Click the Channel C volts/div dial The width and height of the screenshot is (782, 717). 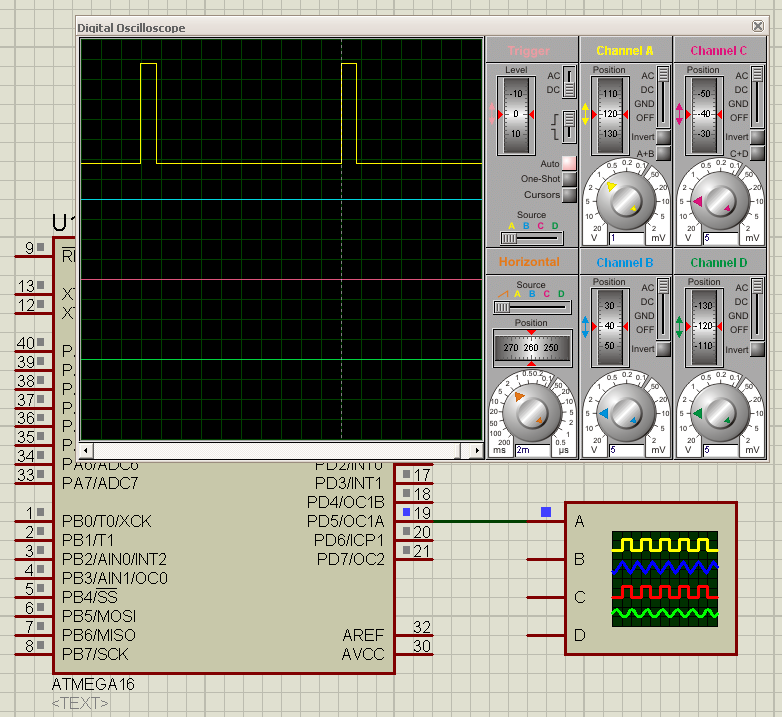point(720,202)
